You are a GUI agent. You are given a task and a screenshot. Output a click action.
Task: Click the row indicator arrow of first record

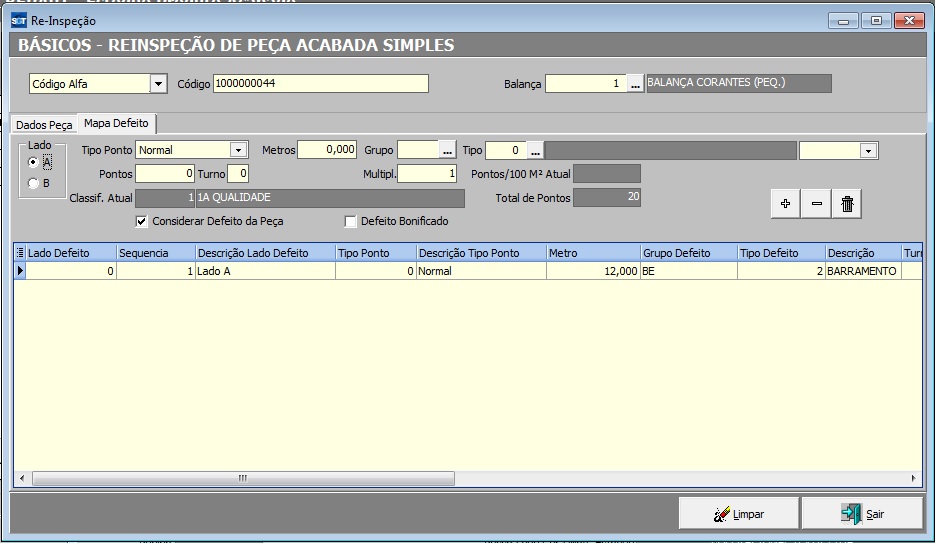[20, 271]
